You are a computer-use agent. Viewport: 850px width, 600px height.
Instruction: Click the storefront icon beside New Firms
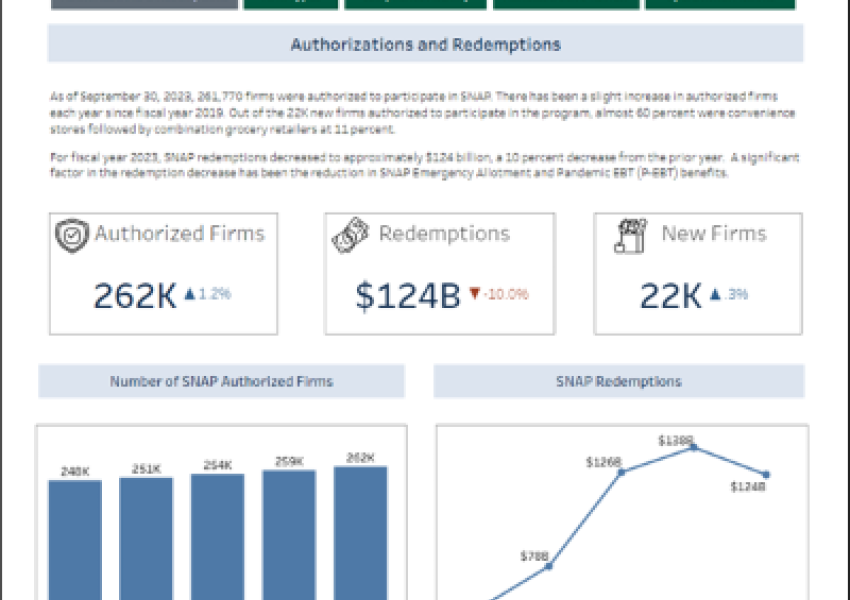coord(630,236)
